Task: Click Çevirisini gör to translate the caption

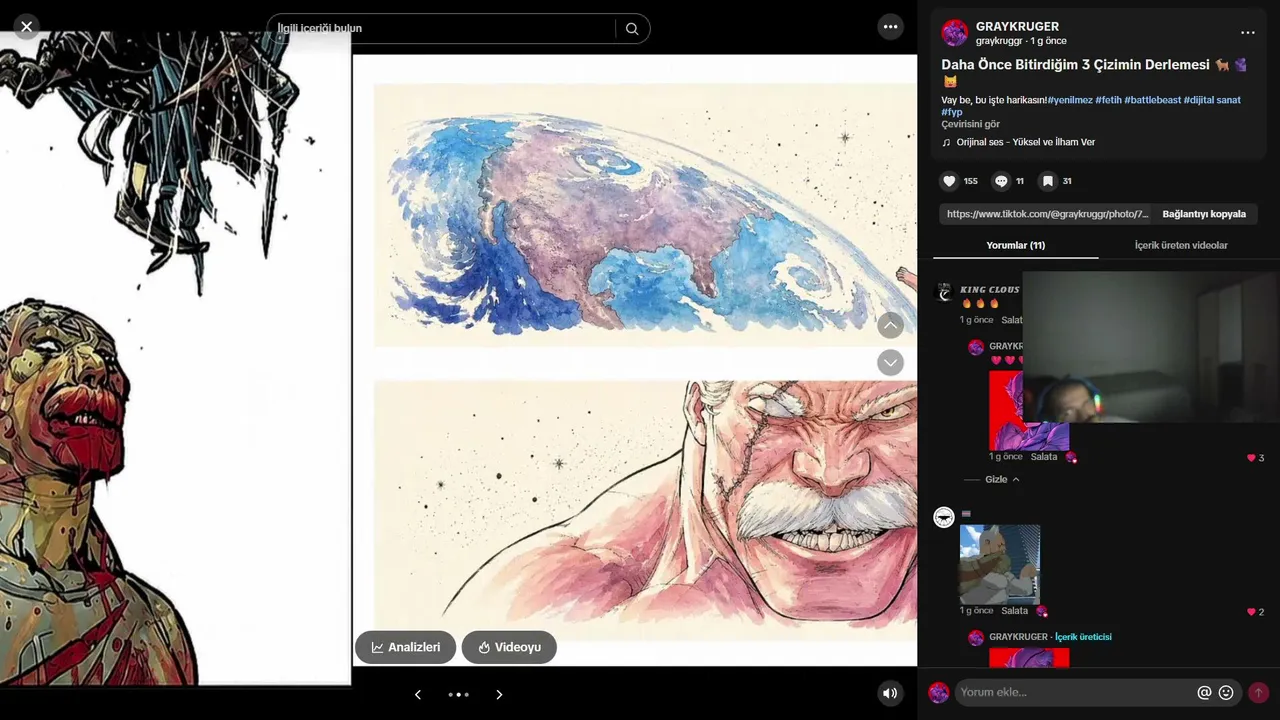Action: (970, 124)
